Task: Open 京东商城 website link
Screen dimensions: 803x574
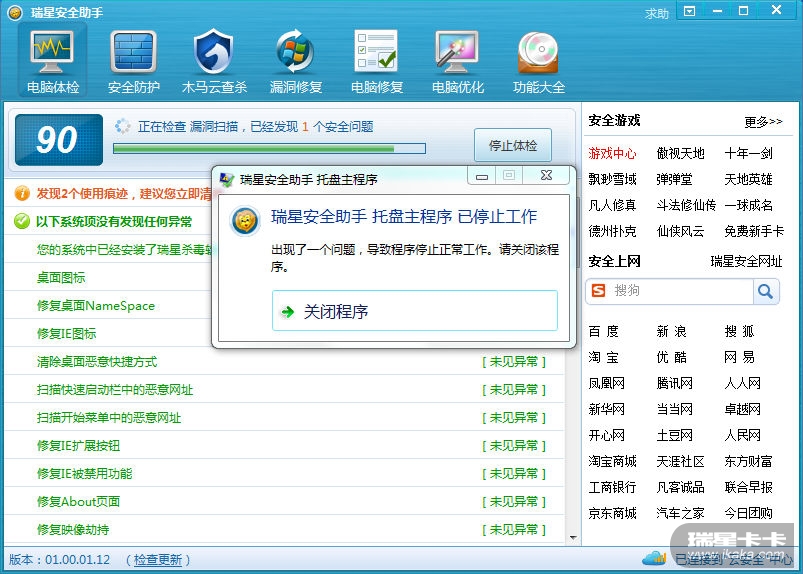Action: (x=612, y=513)
